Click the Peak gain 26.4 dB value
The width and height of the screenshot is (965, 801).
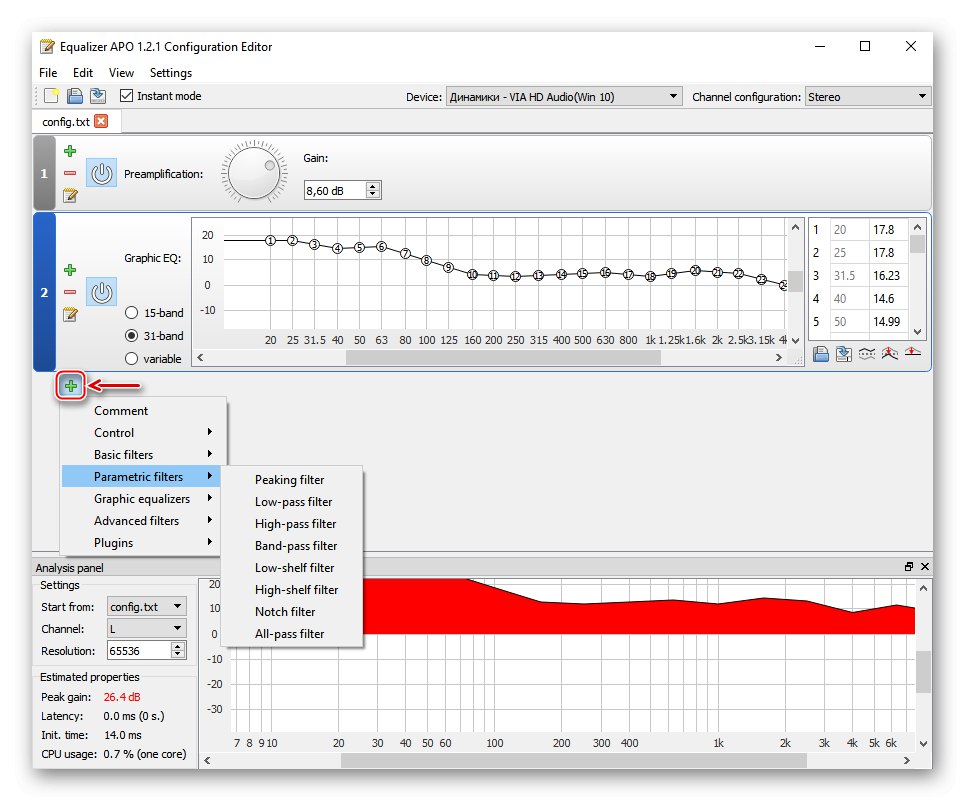click(x=122, y=697)
